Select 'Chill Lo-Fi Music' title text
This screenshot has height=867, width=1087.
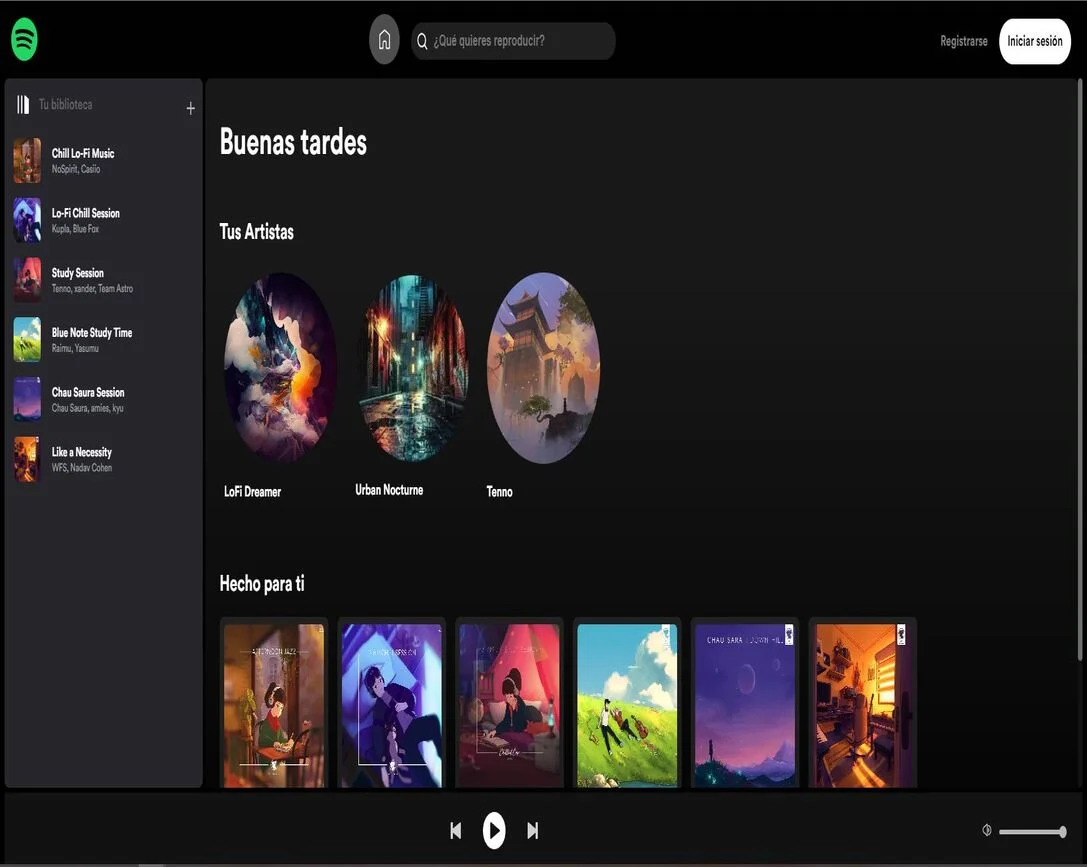point(83,153)
